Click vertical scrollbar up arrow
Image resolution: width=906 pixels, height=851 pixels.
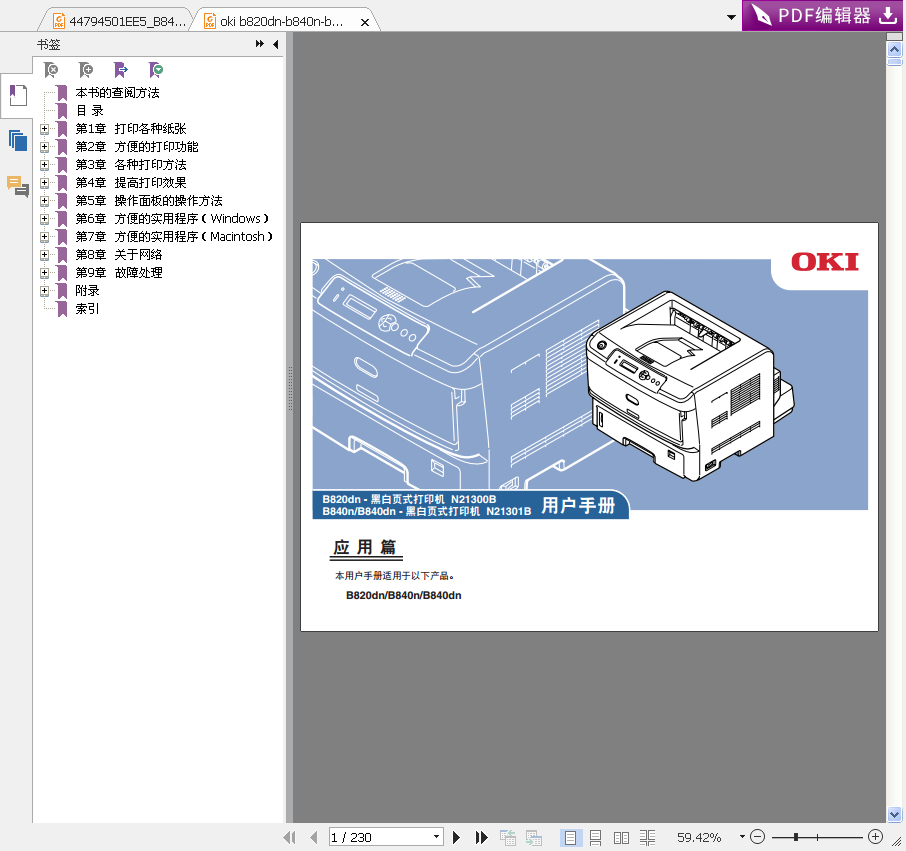coord(894,49)
